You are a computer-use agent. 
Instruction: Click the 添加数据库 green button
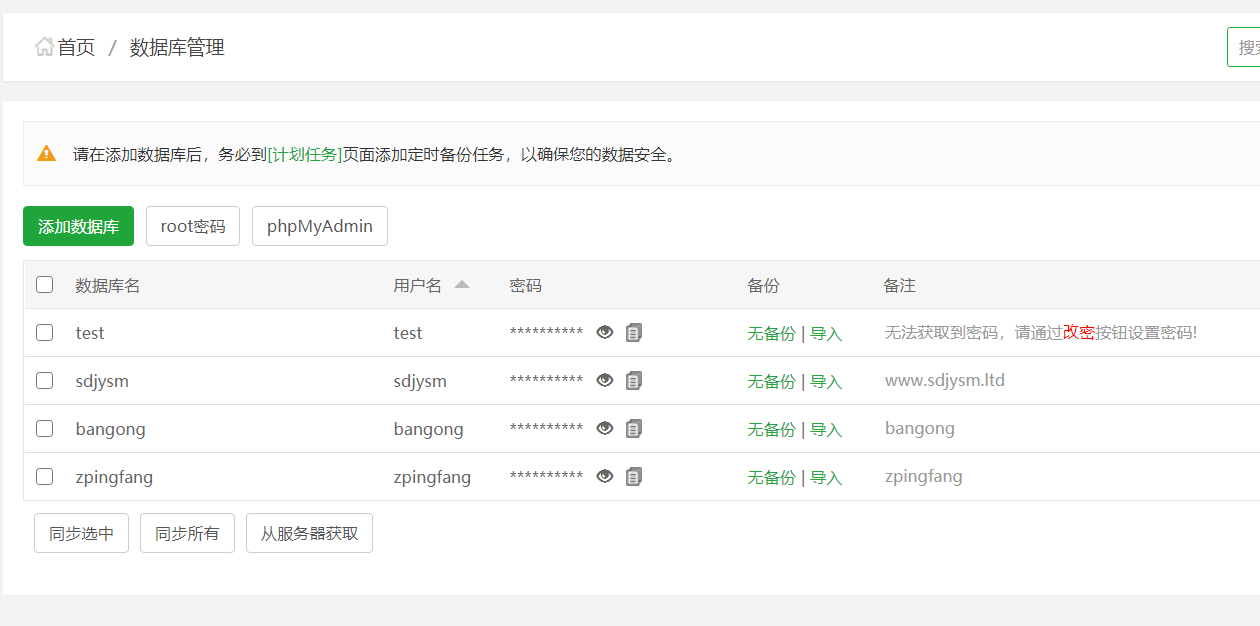coord(78,226)
